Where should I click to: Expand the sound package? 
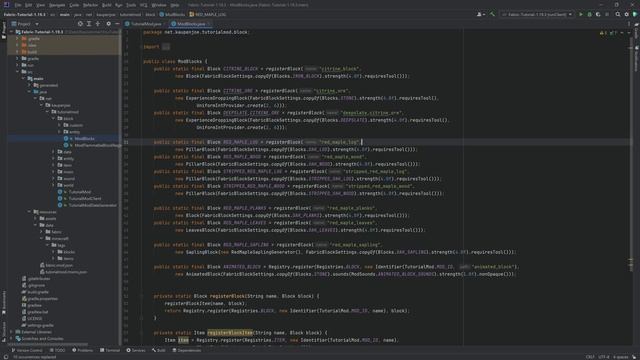click(x=53, y=178)
